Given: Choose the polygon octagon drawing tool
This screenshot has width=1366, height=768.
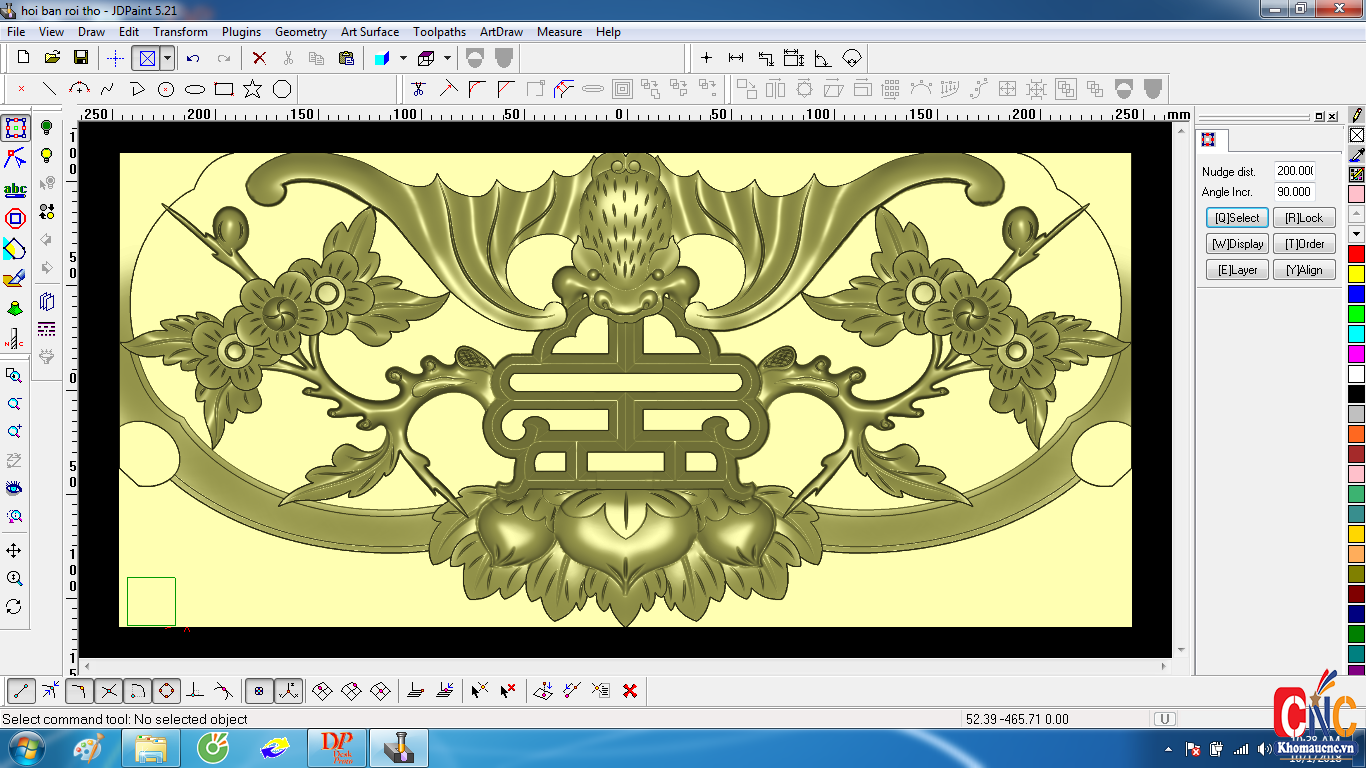Looking at the screenshot, I should coord(282,89).
